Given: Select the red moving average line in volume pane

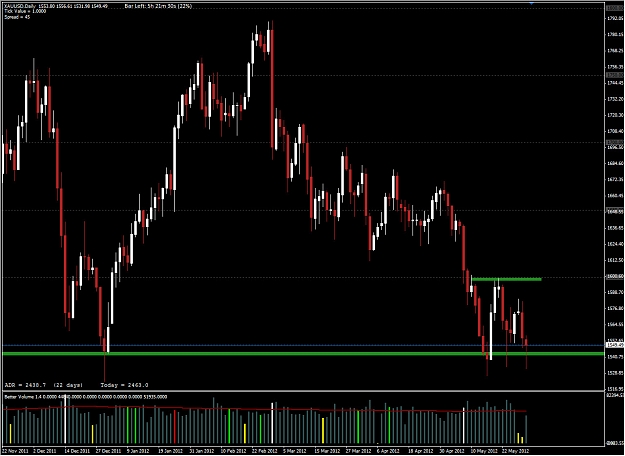Looking at the screenshot, I should (x=265, y=409).
